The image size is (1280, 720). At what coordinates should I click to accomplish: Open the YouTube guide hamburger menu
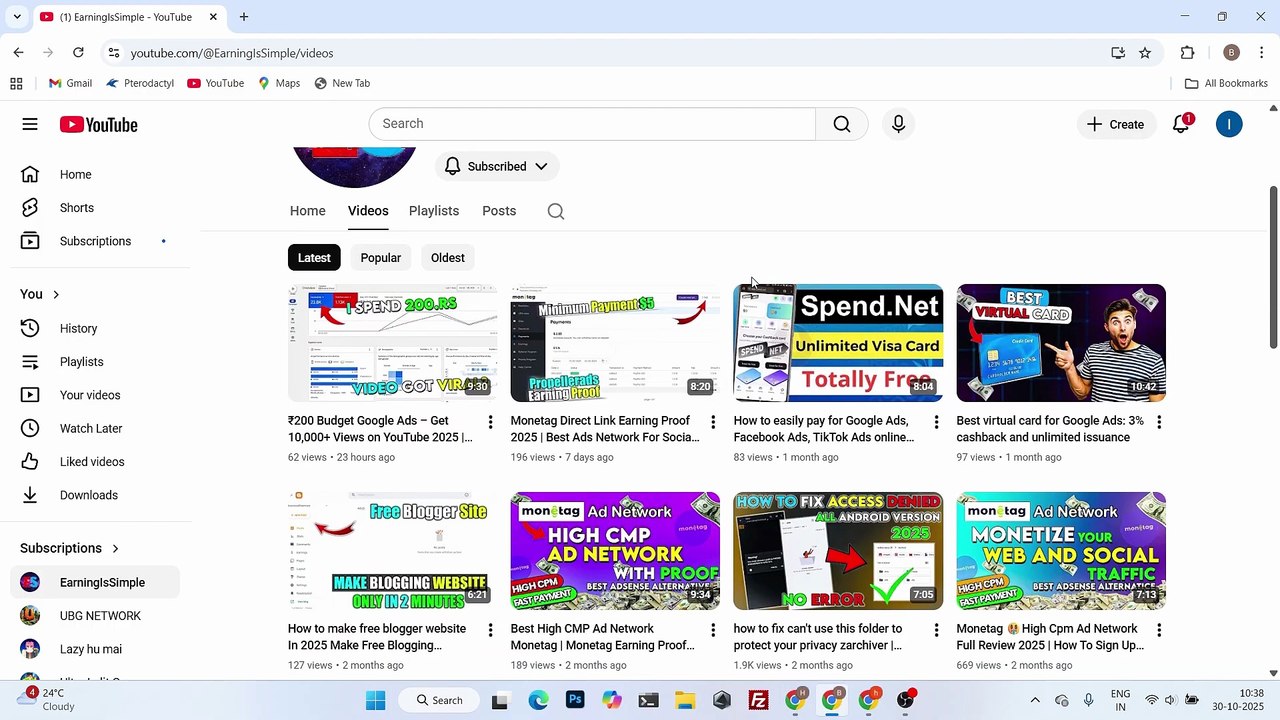tap(30, 124)
